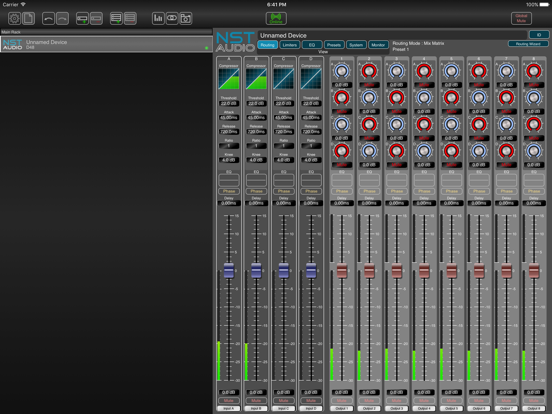The width and height of the screenshot is (552, 414).
Task: Click Output 1 matrix knob for input A
Action: pos(341,71)
